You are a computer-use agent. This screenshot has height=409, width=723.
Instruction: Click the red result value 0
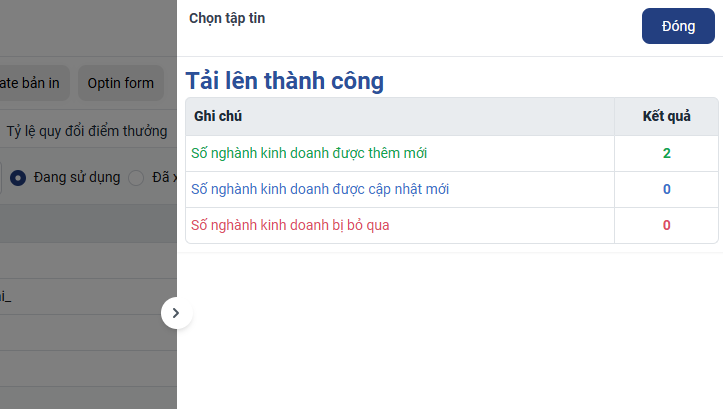pyautogui.click(x=666, y=225)
